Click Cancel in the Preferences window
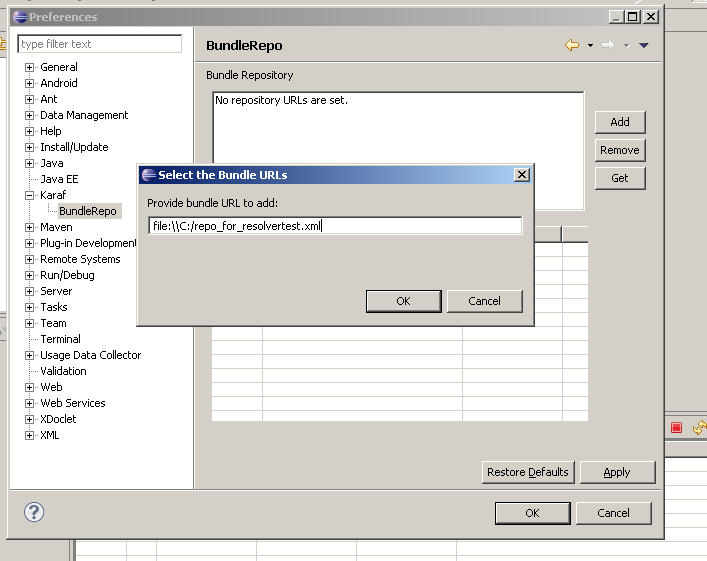The width and height of the screenshot is (707, 561). 614,513
